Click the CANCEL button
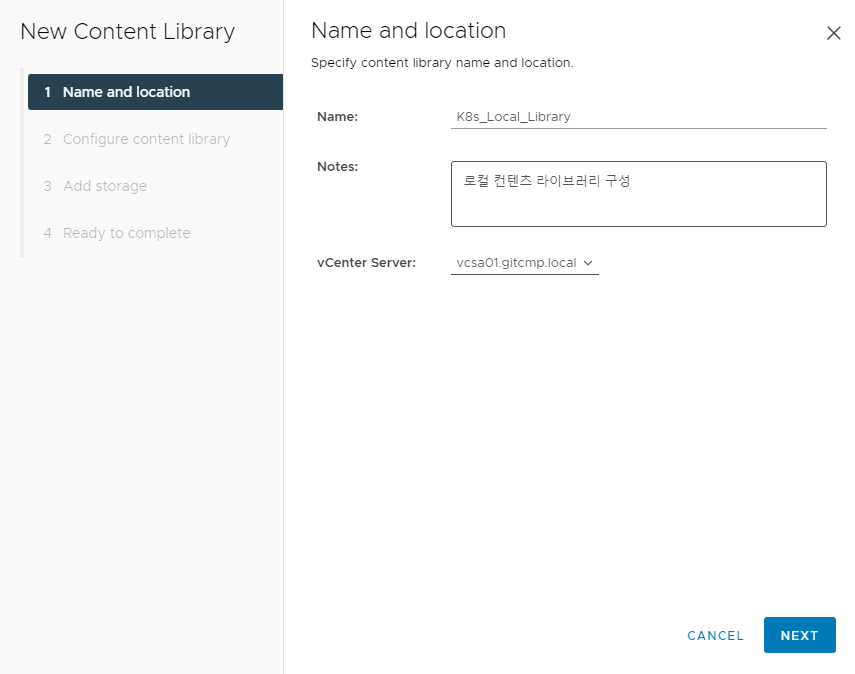 (715, 635)
